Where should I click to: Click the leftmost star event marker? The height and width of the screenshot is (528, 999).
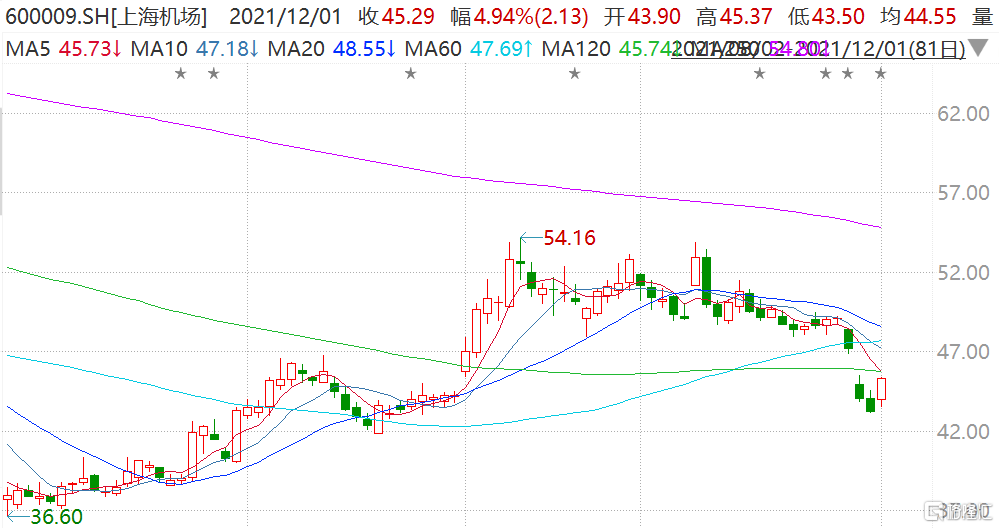[181, 74]
